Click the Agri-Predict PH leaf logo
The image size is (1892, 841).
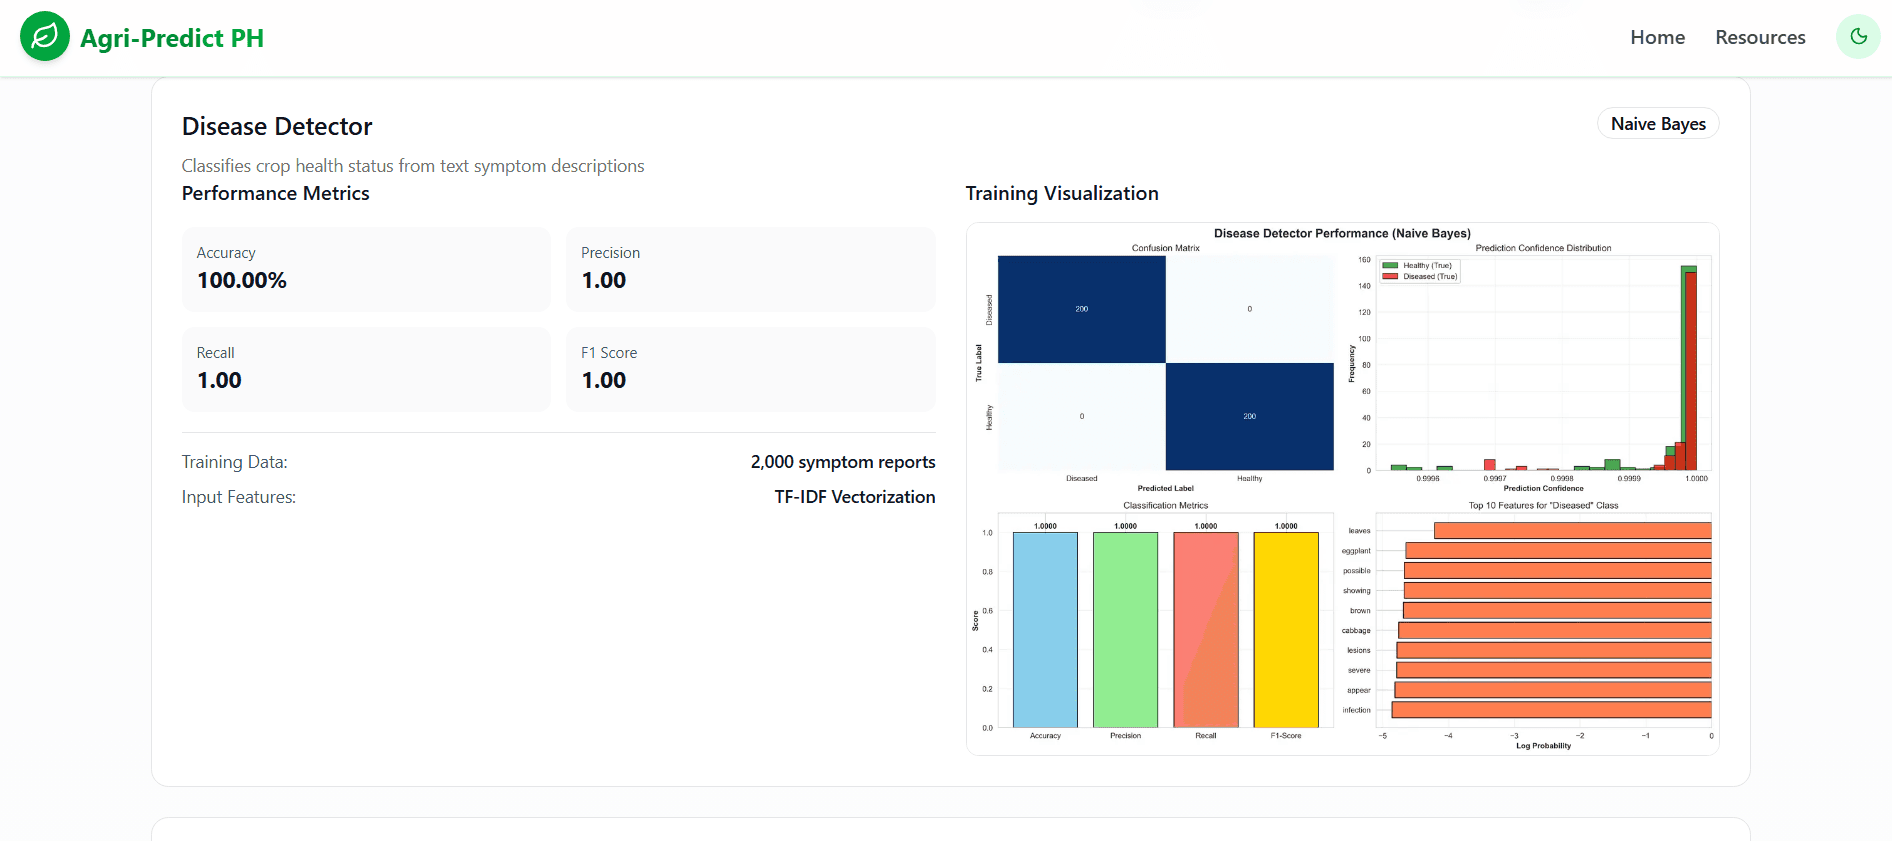pyautogui.click(x=45, y=37)
